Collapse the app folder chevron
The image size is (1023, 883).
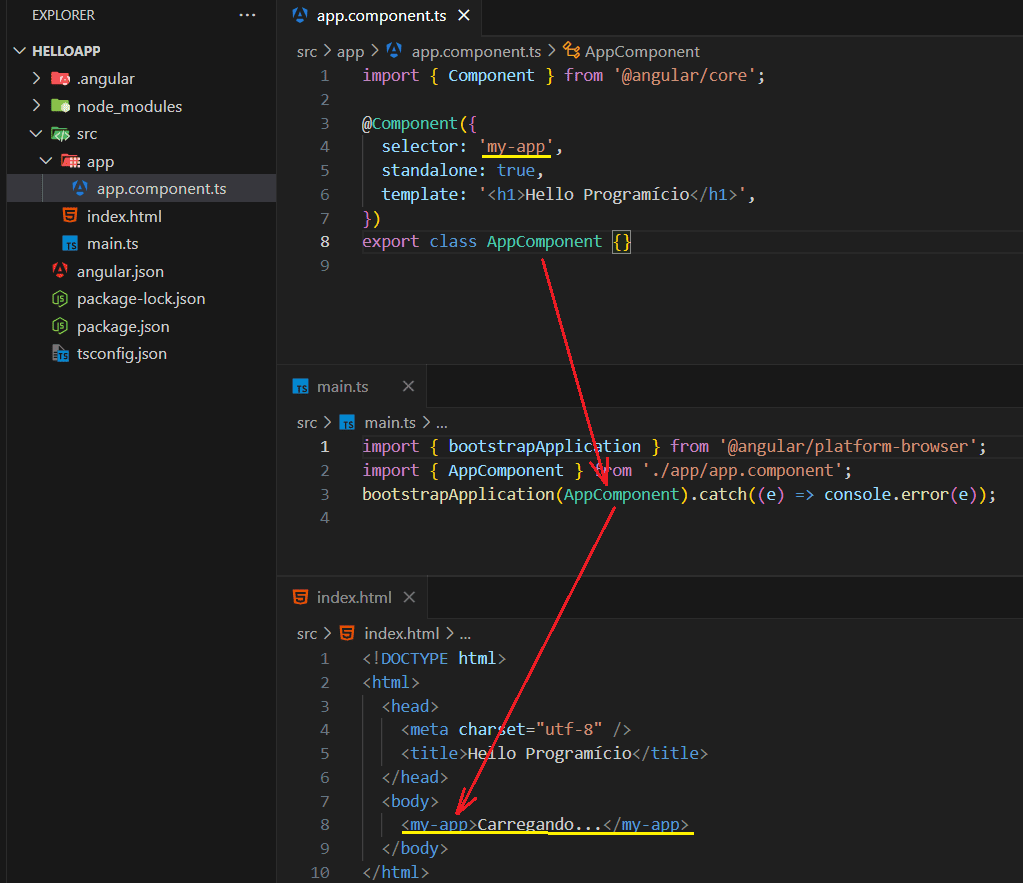tap(46, 161)
